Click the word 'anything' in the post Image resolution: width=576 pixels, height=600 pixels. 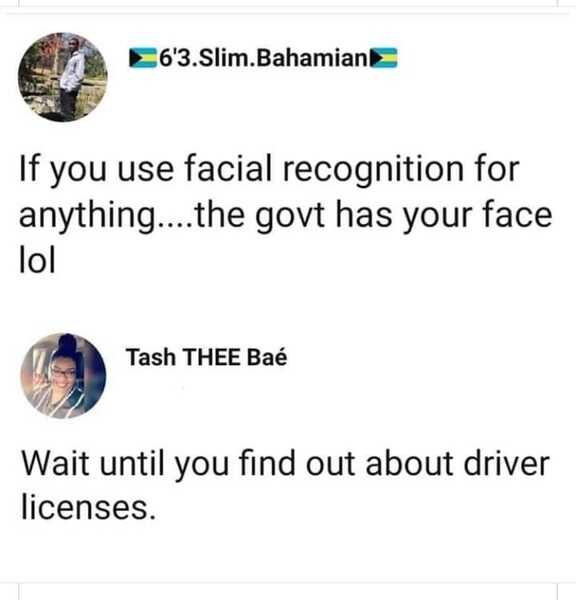pos(86,217)
